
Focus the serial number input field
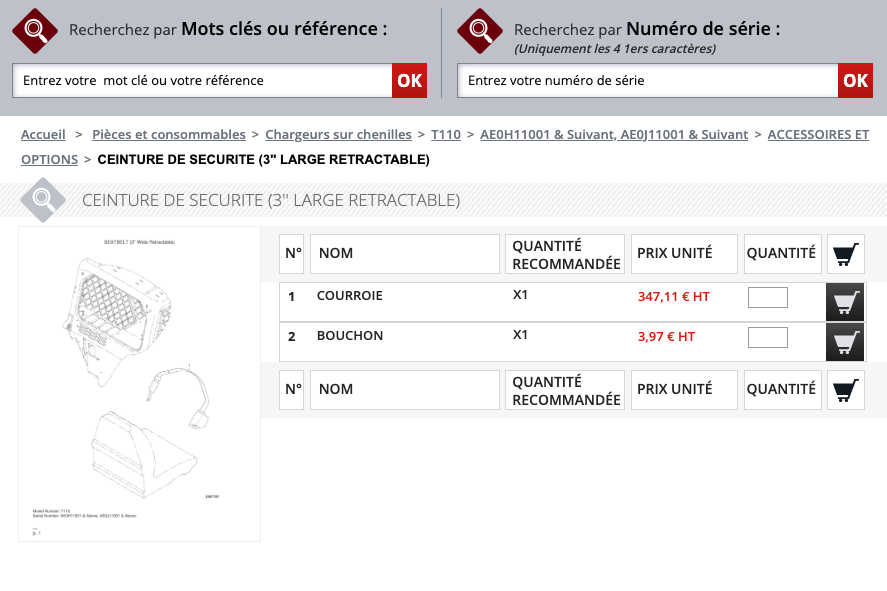pyautogui.click(x=647, y=81)
